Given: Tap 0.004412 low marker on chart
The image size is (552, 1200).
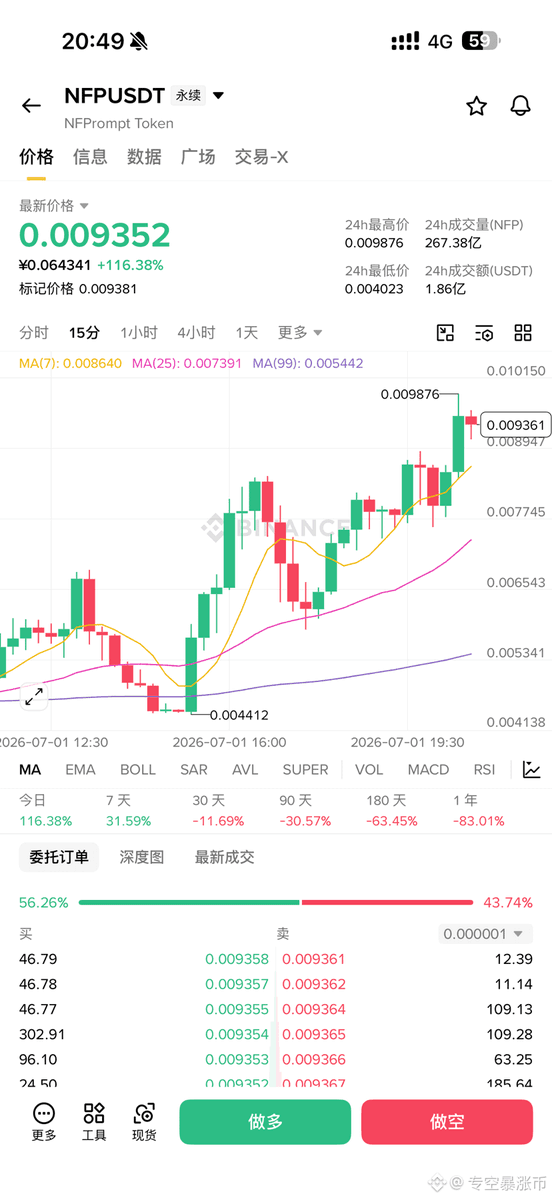Looking at the screenshot, I should [239, 715].
